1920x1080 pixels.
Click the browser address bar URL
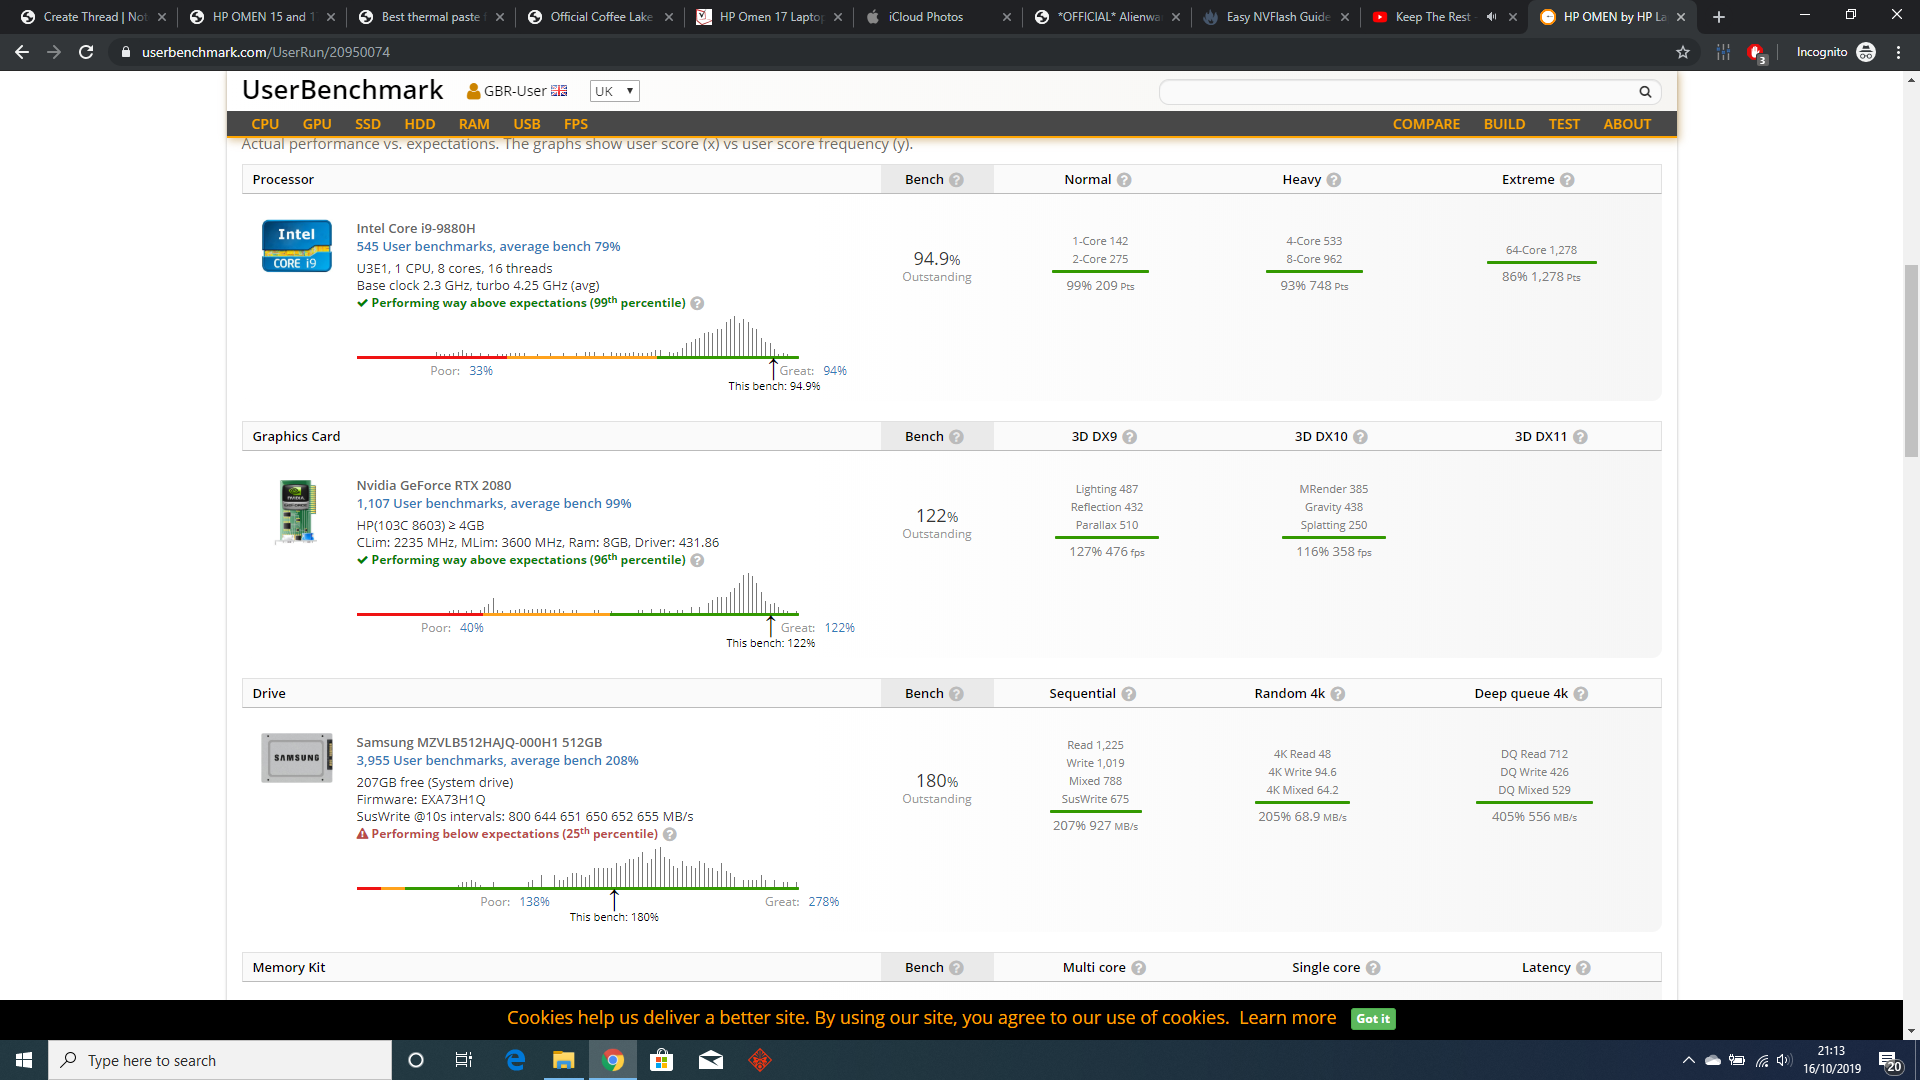click(x=266, y=52)
